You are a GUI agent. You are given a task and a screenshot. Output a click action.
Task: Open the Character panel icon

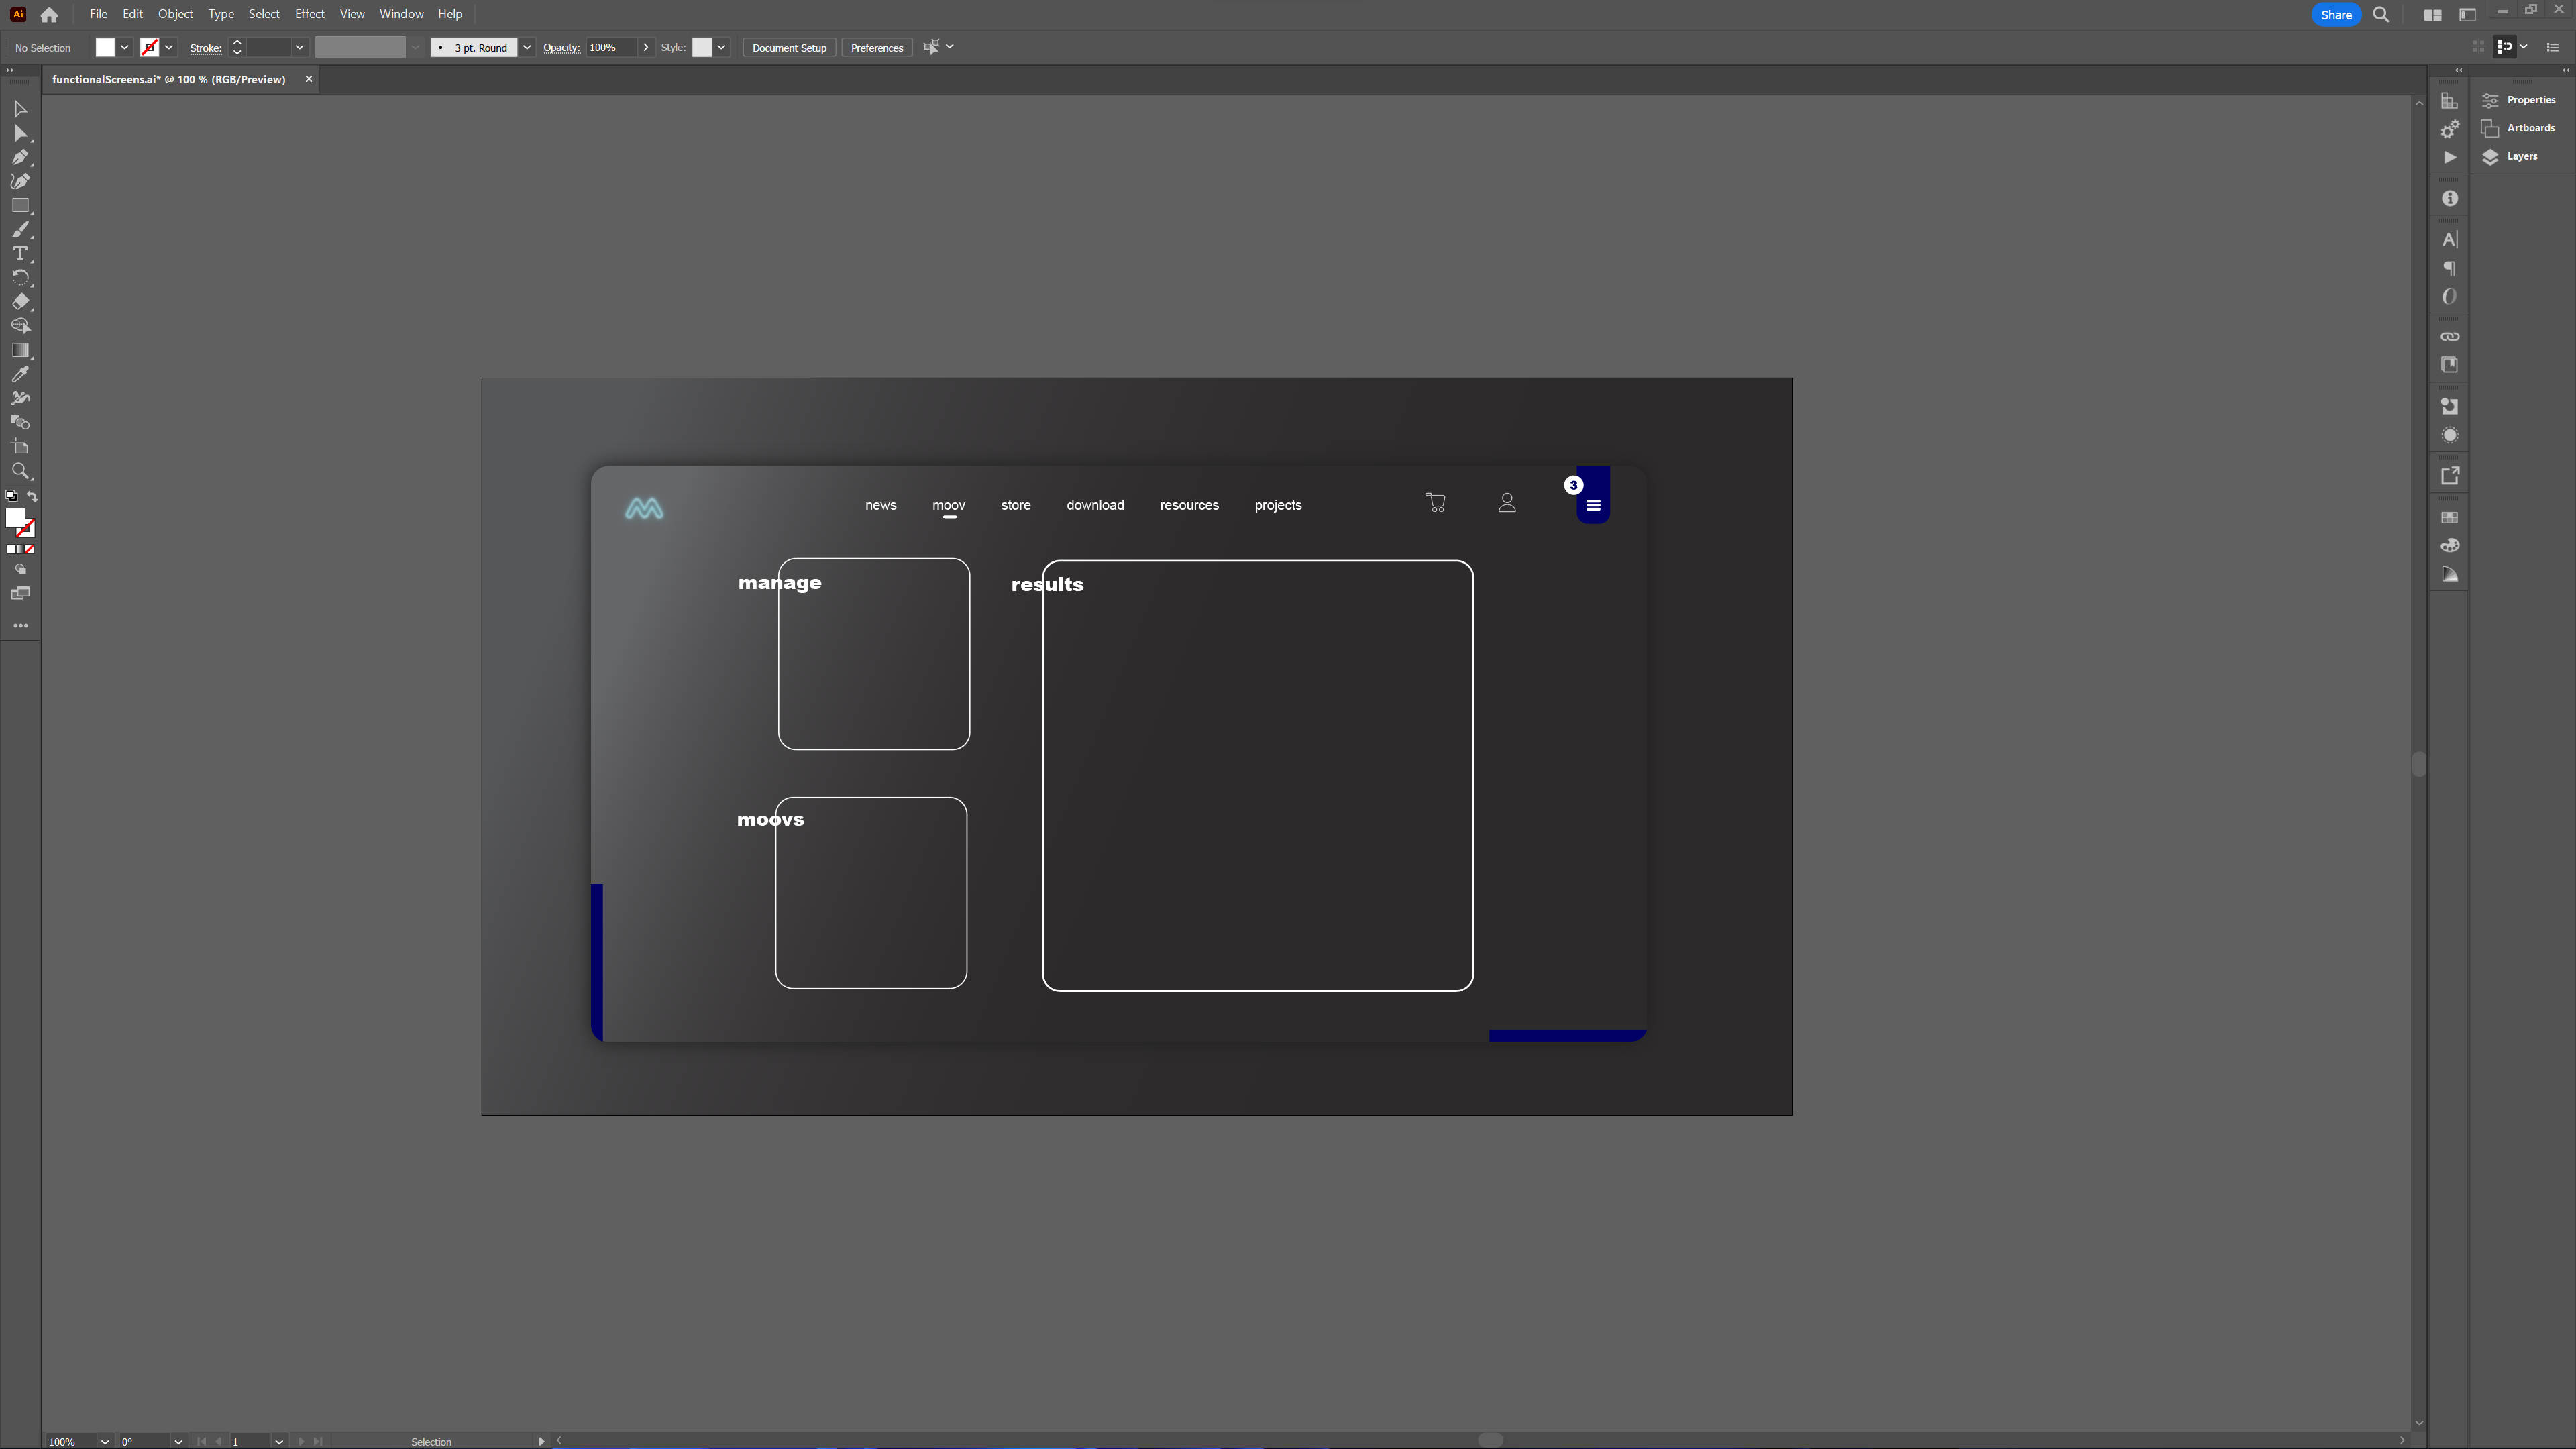click(x=2449, y=240)
